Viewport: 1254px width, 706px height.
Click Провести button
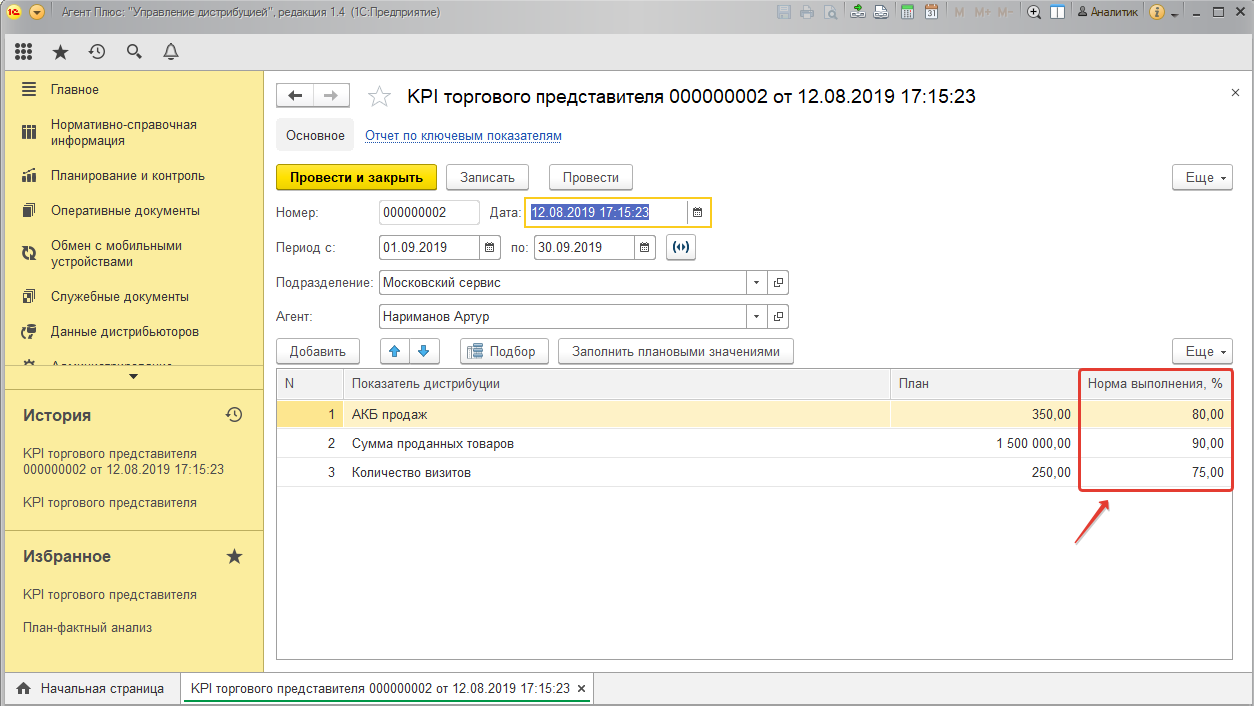pyautogui.click(x=591, y=177)
